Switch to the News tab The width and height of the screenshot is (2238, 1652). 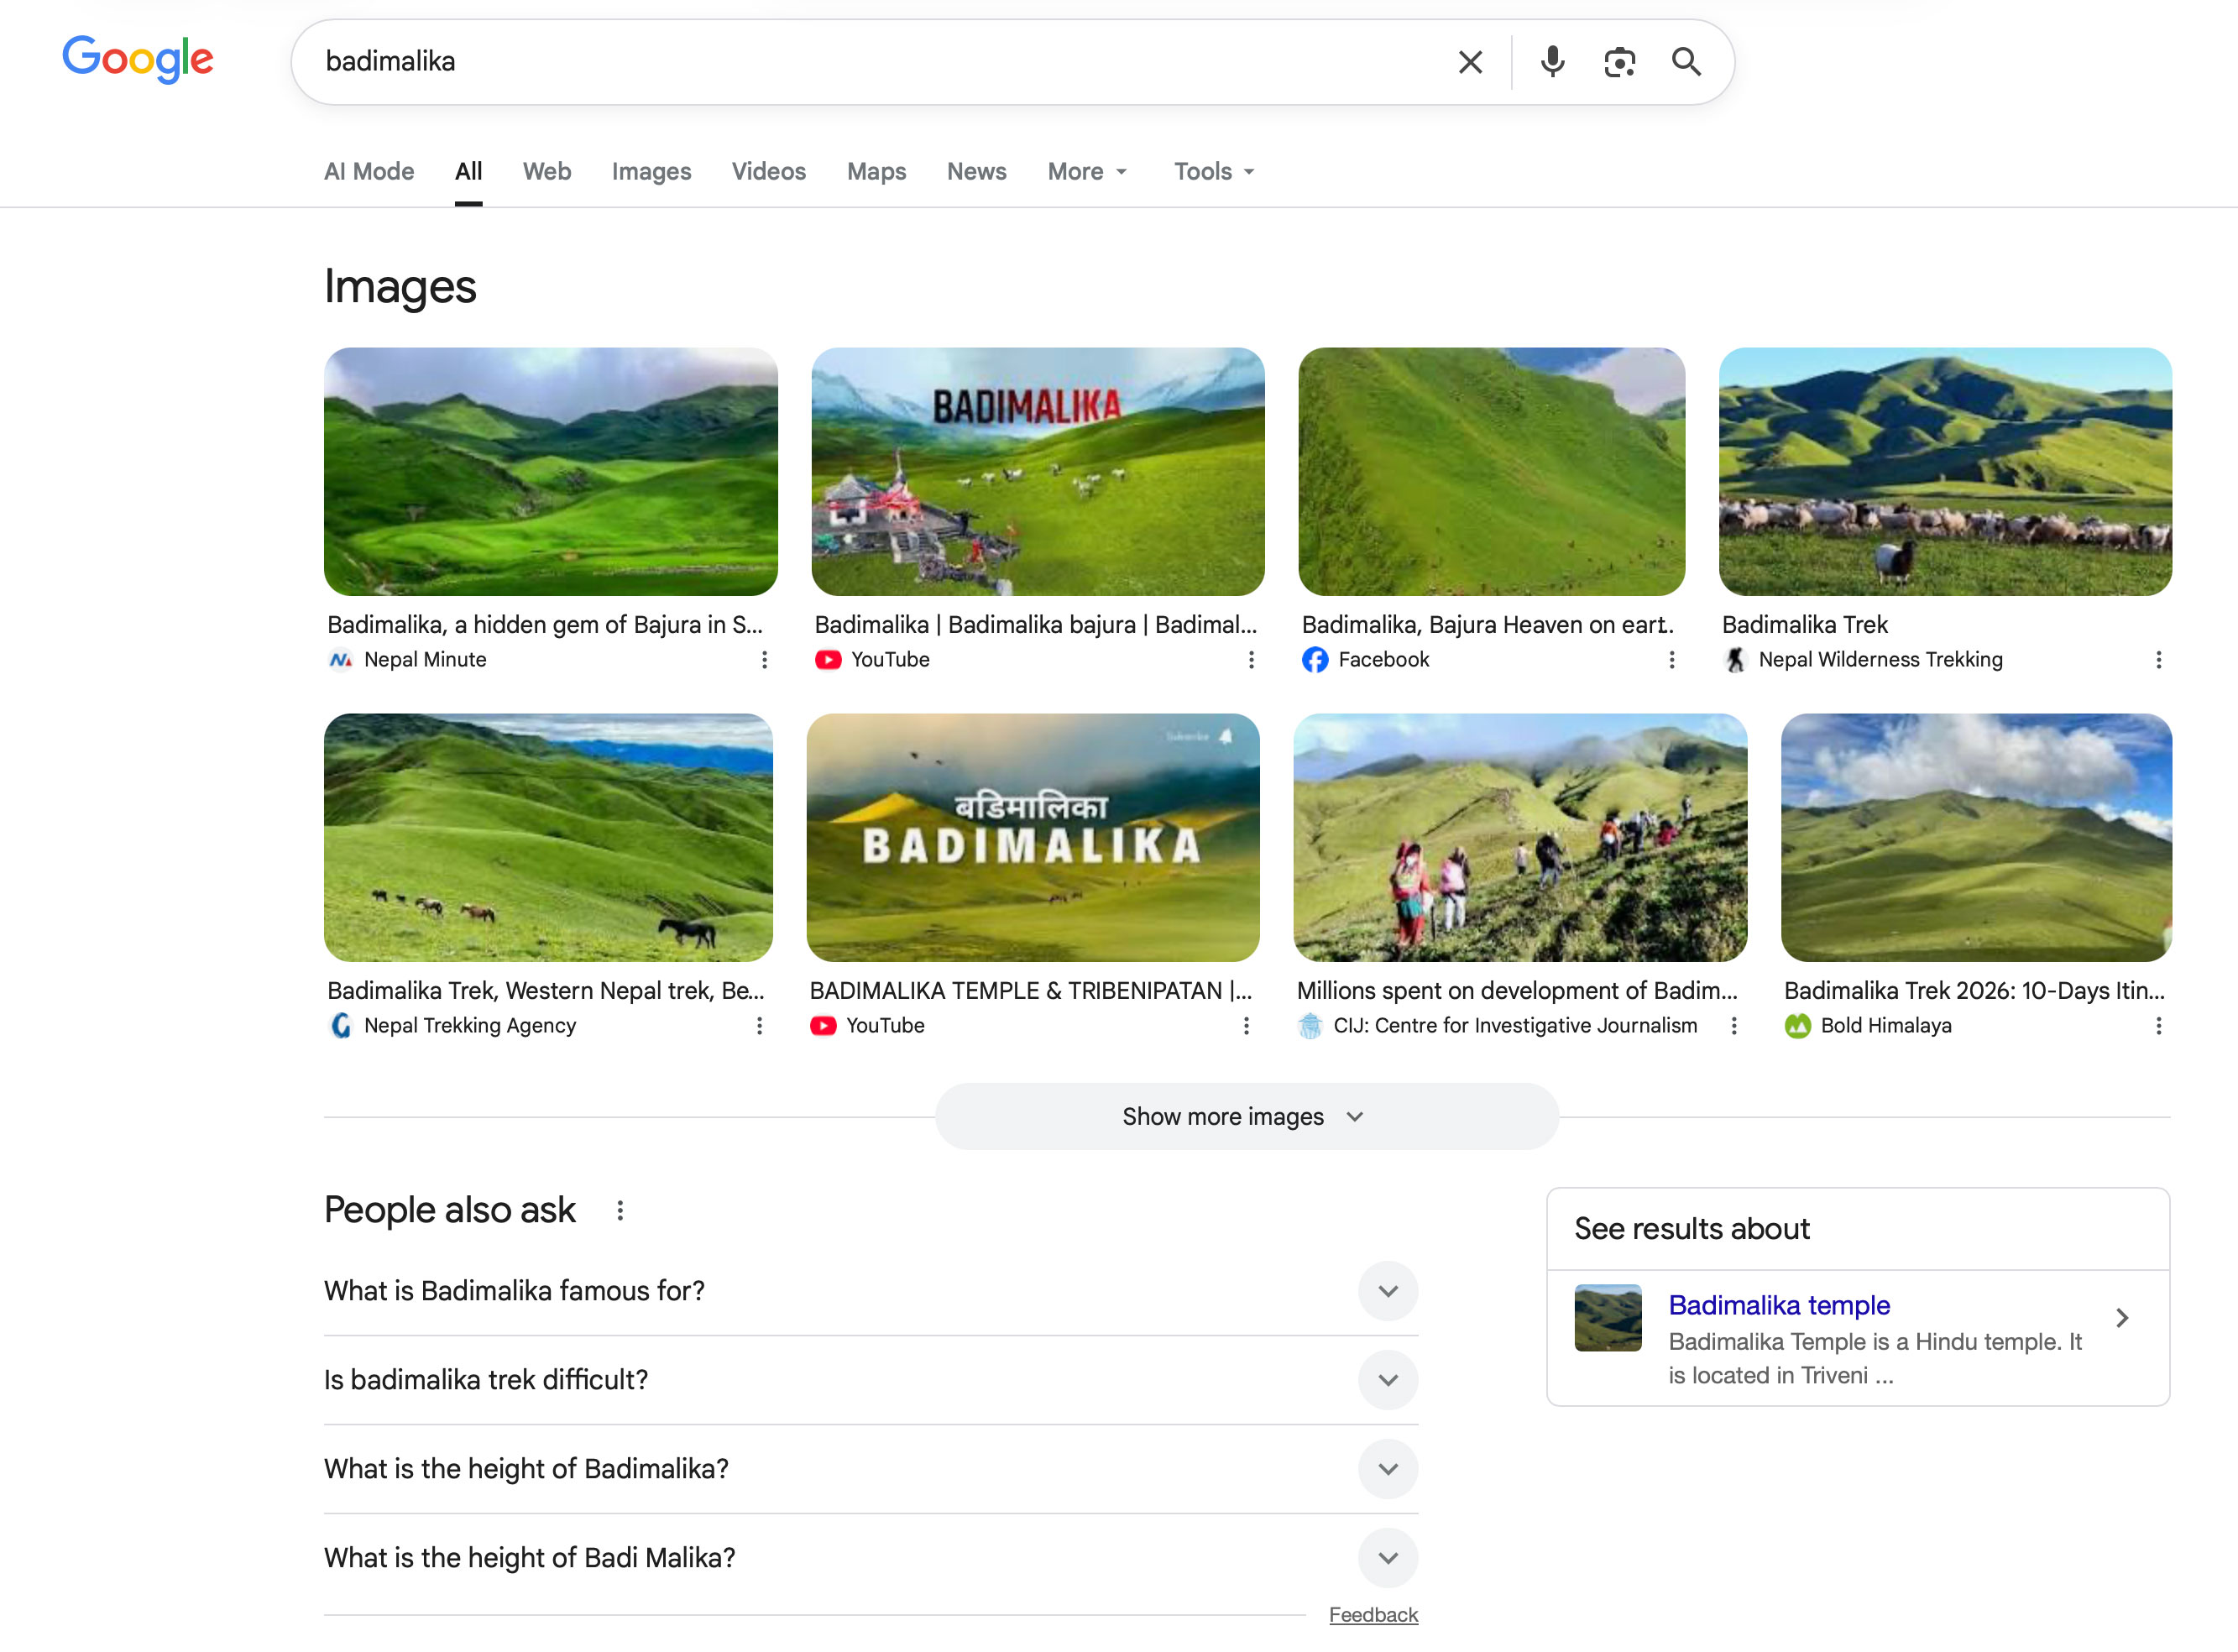[x=976, y=171]
